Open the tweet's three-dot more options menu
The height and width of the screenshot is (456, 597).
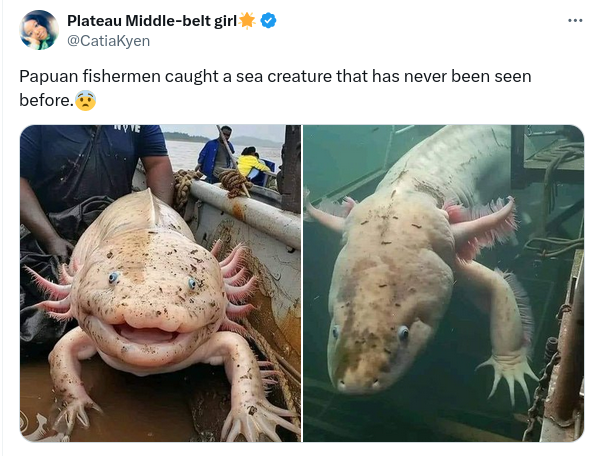575,21
